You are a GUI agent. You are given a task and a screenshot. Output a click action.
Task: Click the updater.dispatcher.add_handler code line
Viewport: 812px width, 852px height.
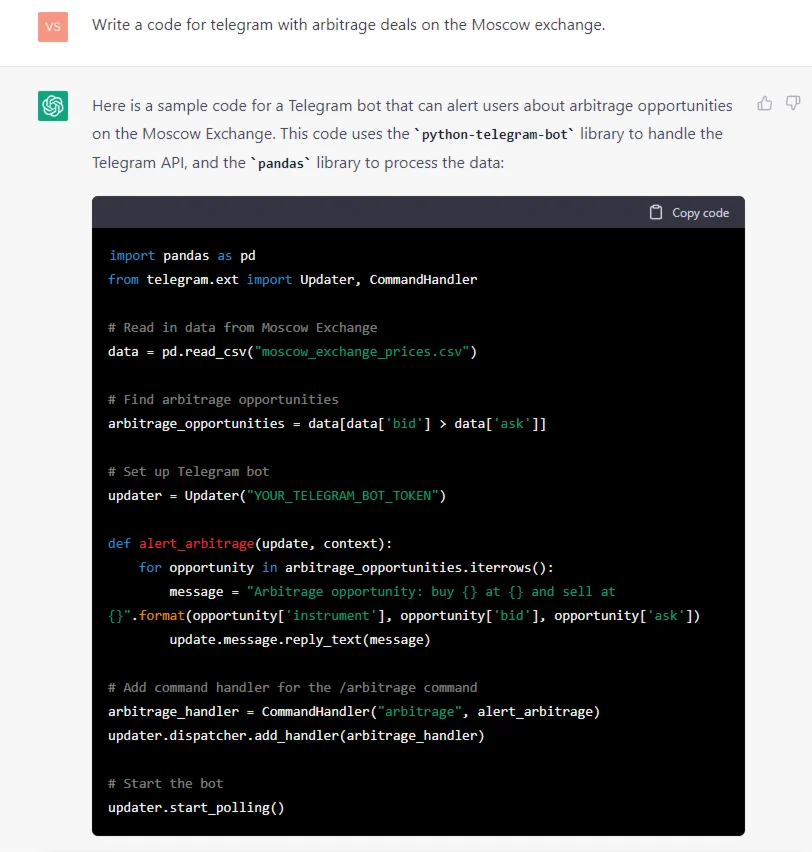(x=295, y=736)
